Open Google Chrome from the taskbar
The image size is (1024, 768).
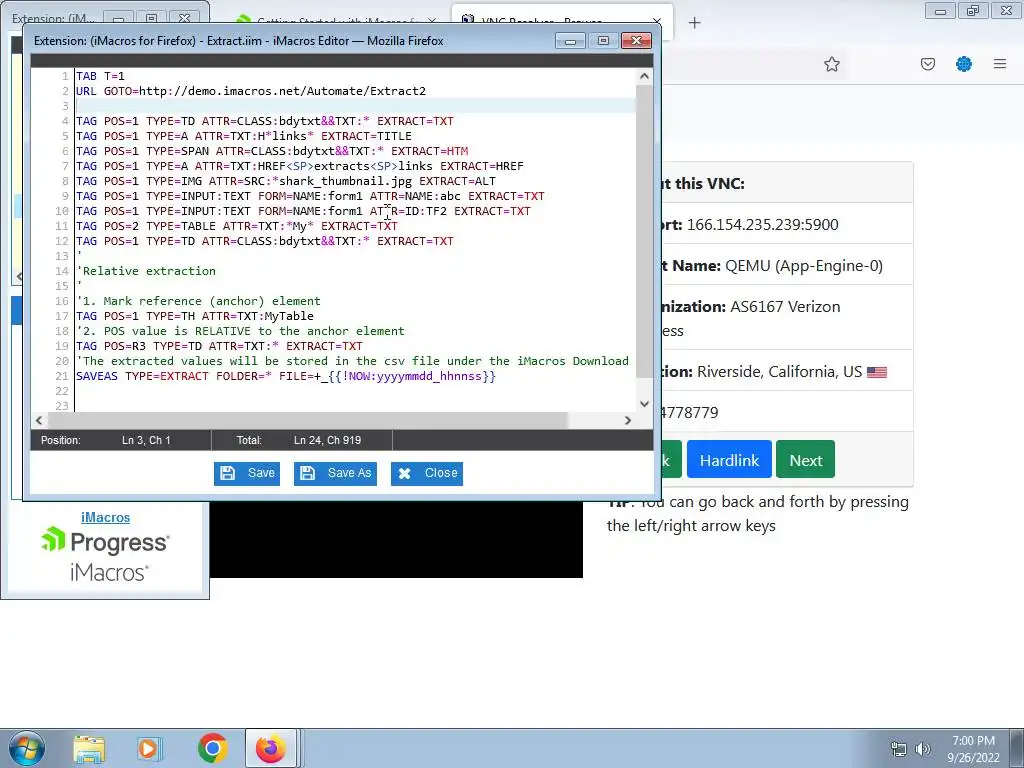click(212, 748)
